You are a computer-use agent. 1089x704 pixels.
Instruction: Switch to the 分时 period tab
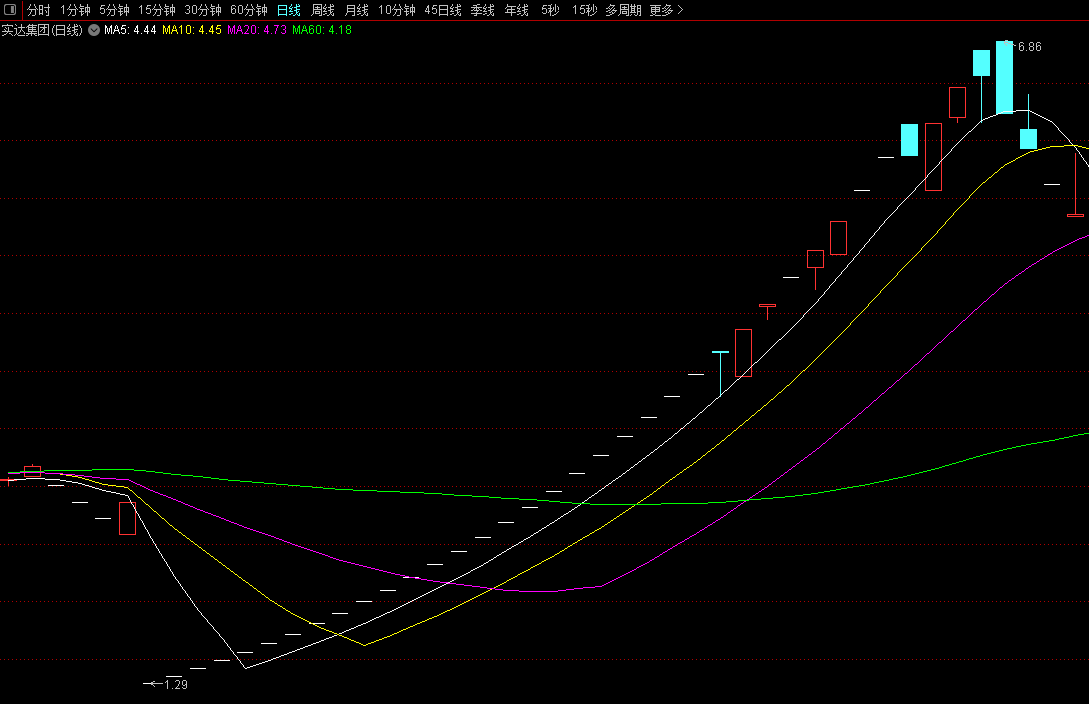[38, 10]
